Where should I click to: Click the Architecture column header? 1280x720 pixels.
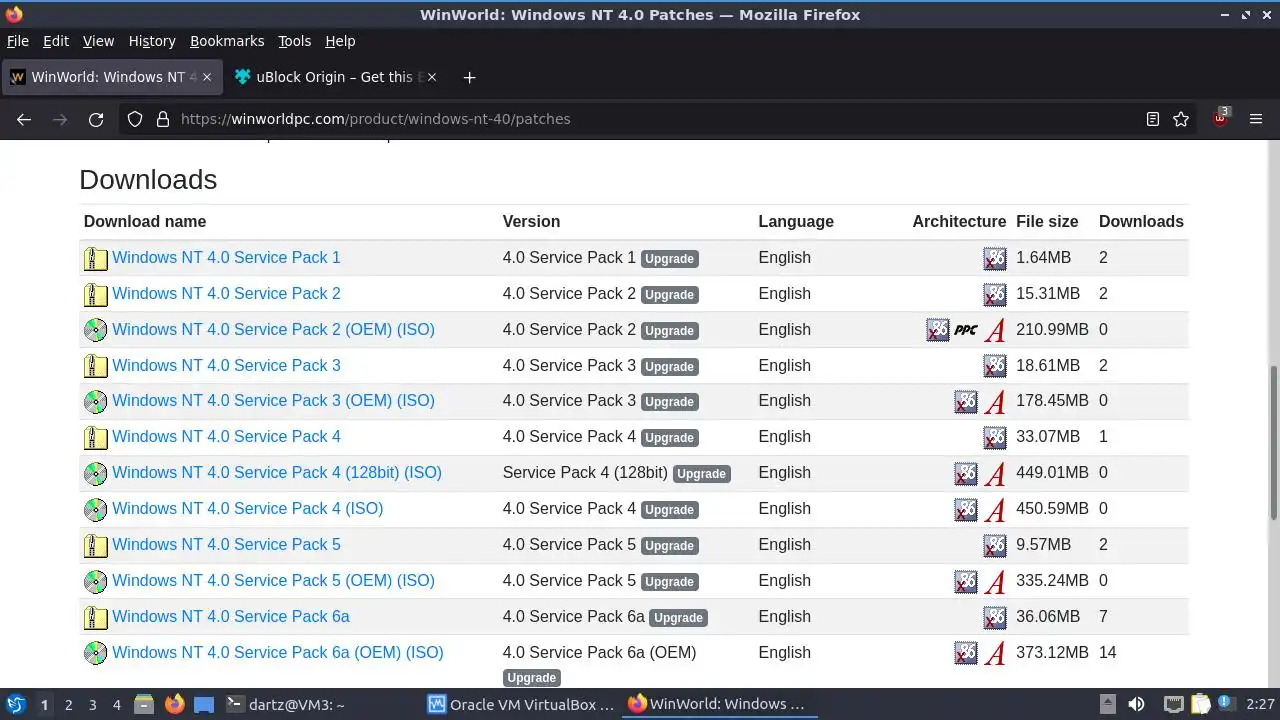coord(959,221)
